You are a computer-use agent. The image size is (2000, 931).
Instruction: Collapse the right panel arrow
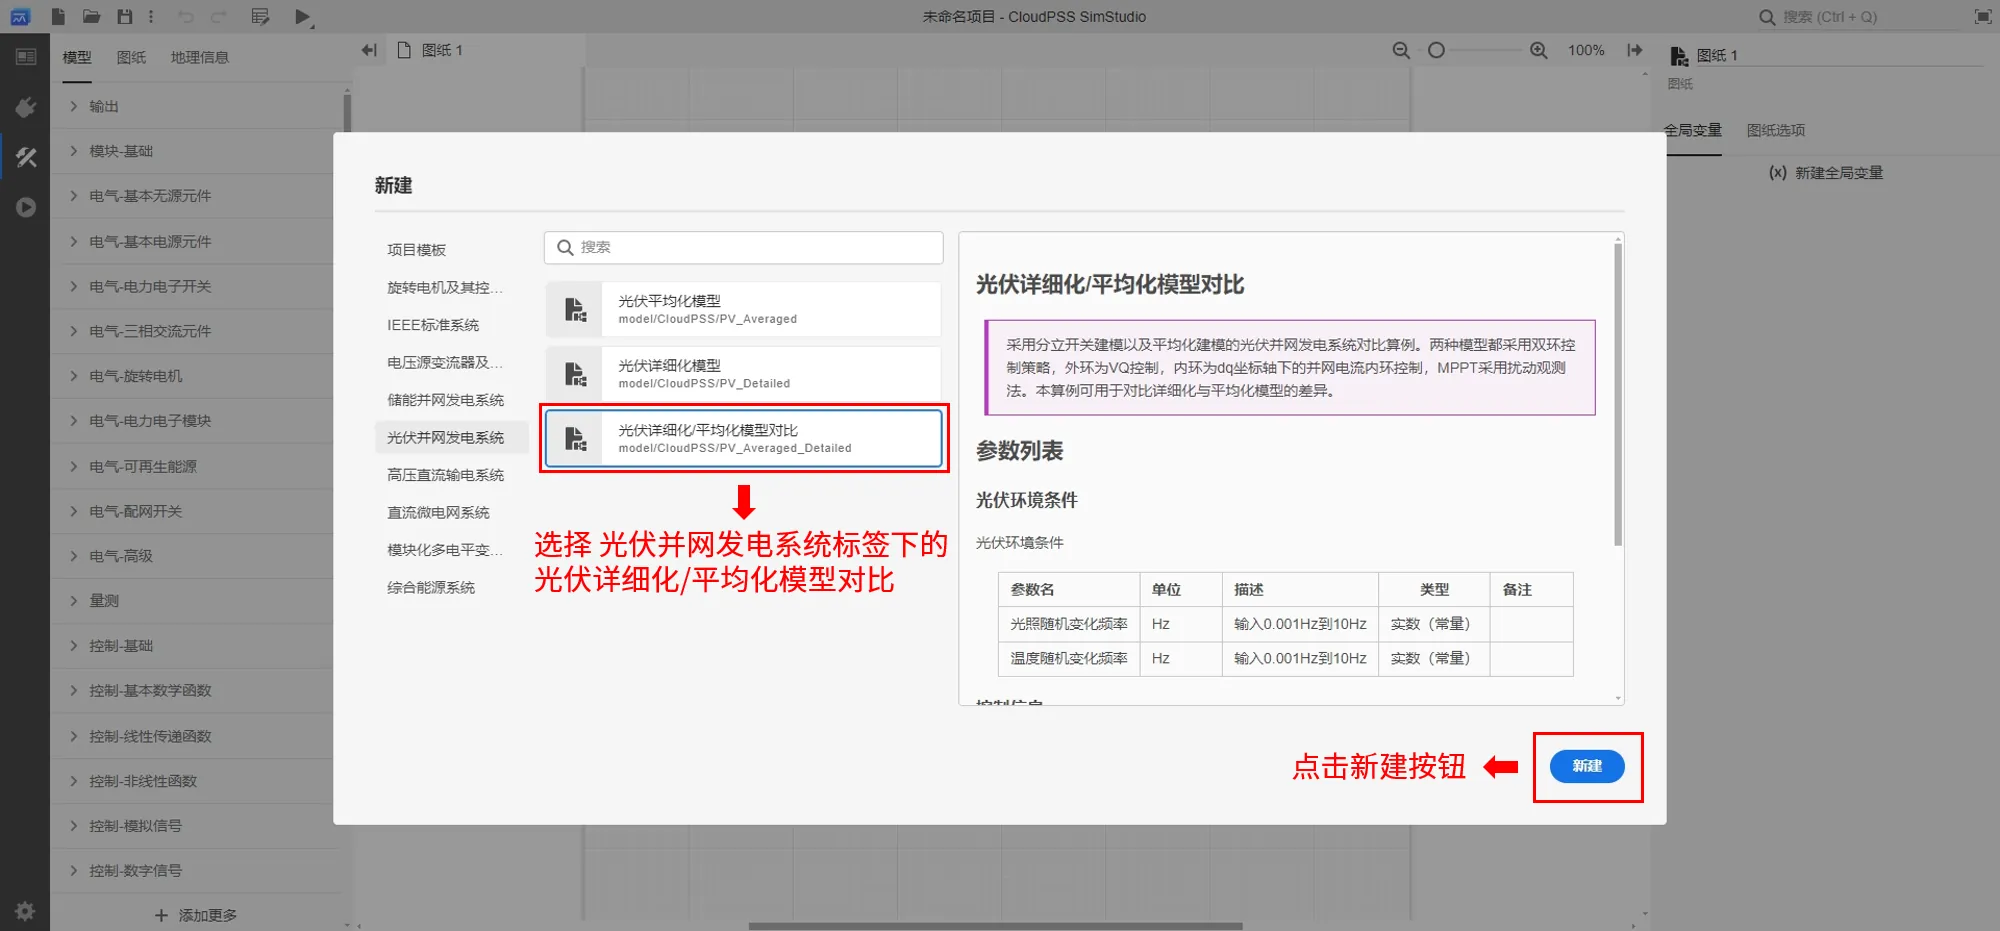pos(1635,50)
